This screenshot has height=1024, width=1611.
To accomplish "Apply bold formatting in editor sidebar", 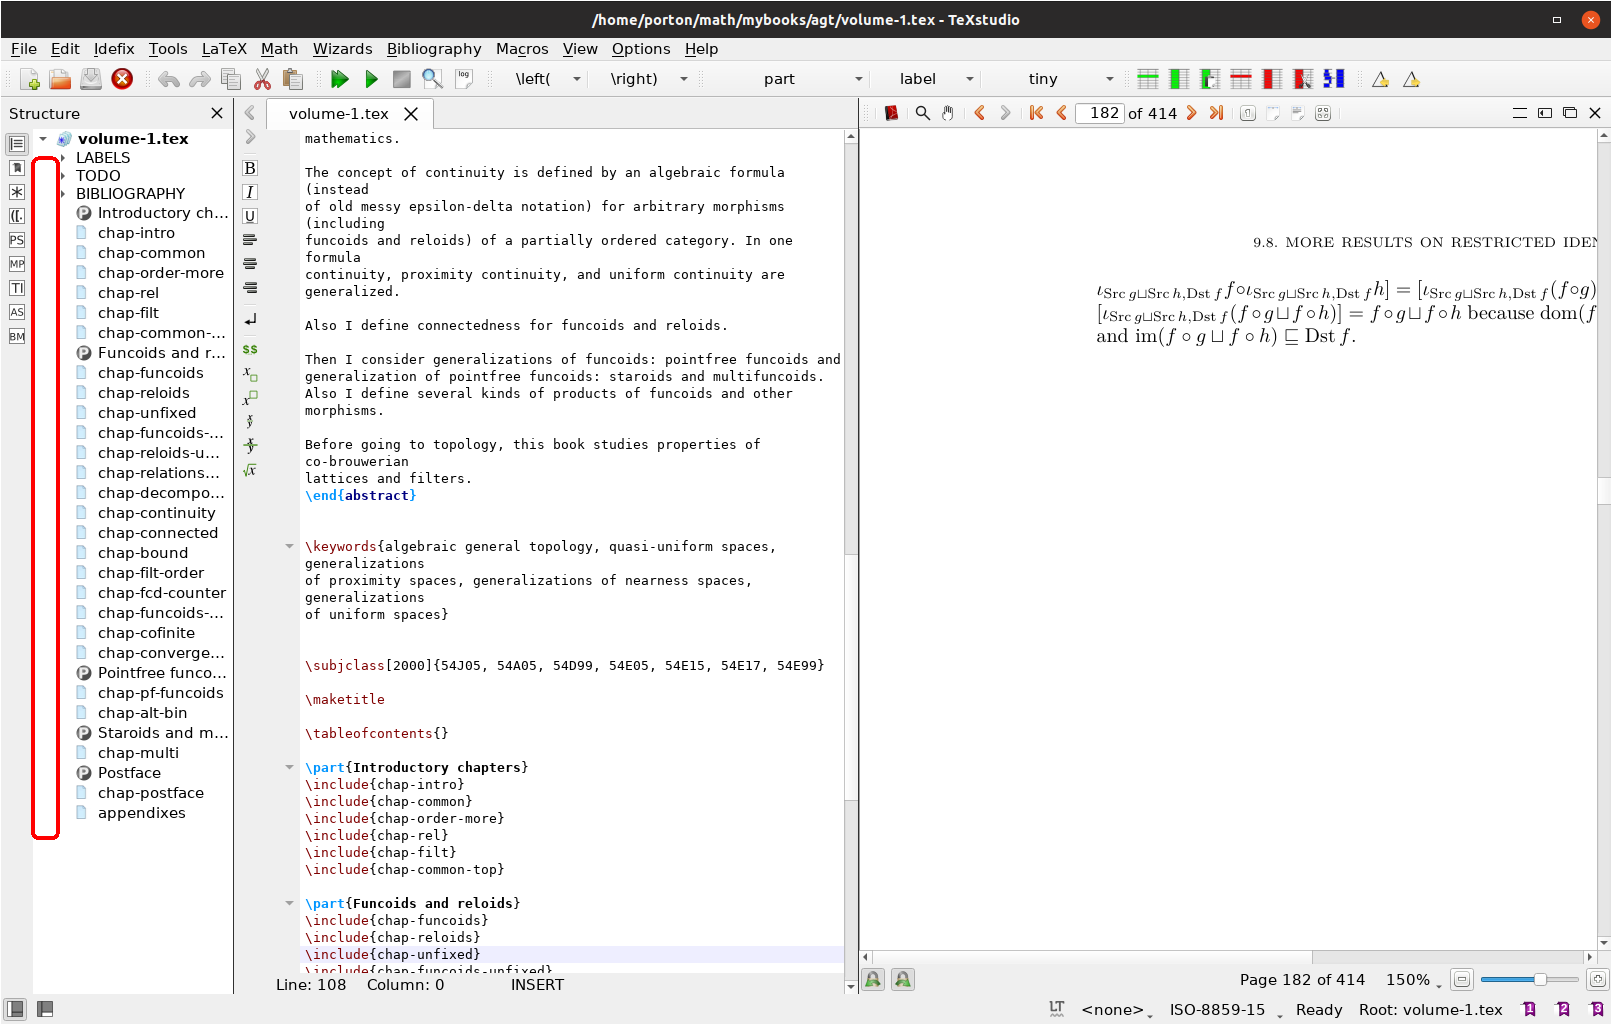I will (250, 168).
